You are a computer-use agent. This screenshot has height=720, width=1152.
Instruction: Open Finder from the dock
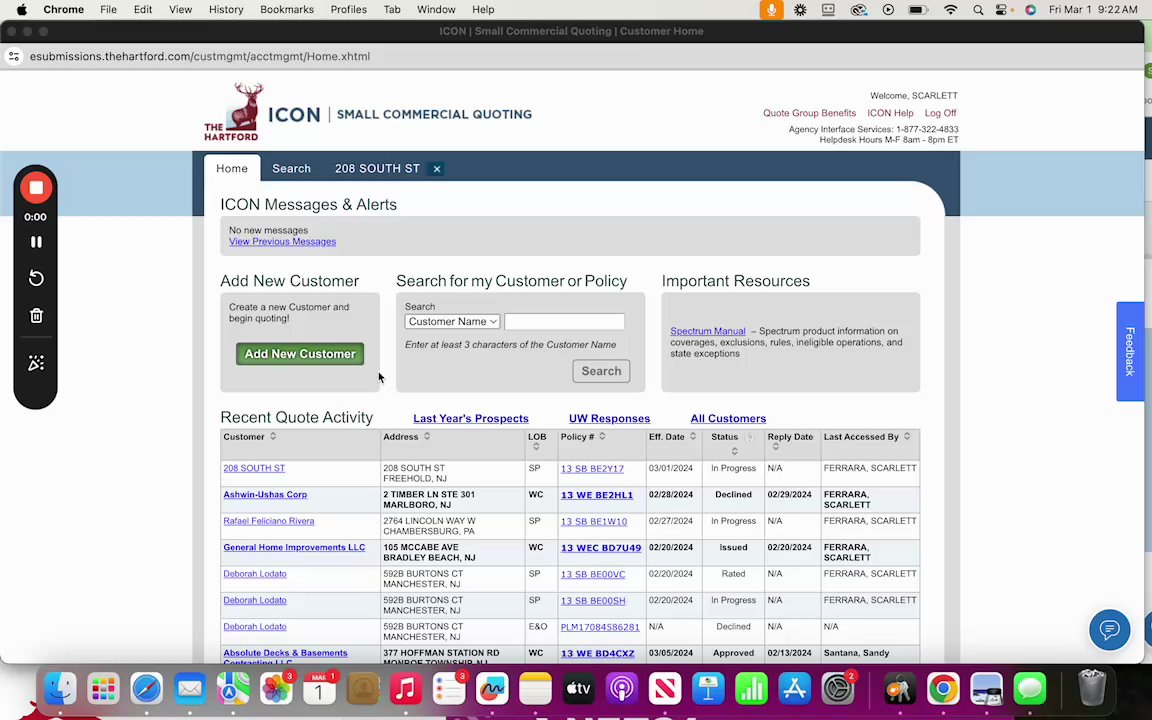coord(60,689)
